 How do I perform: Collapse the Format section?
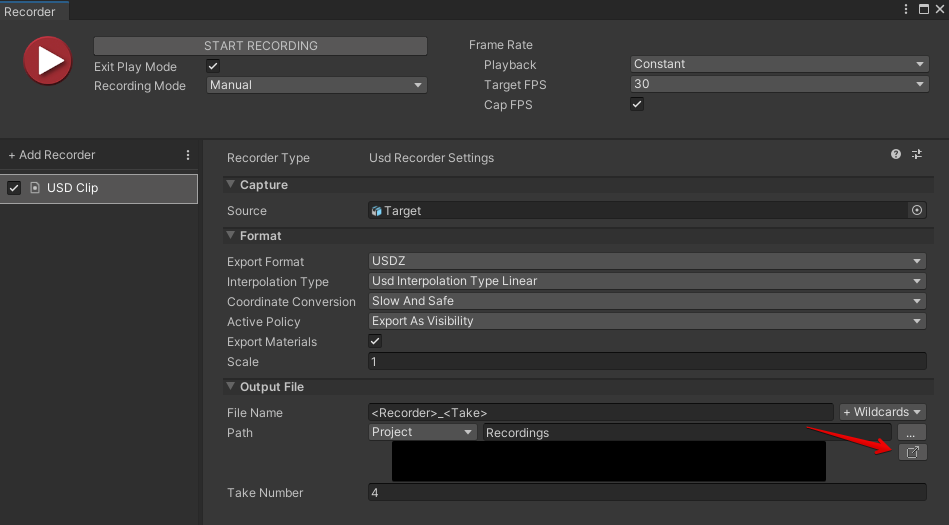click(x=230, y=235)
